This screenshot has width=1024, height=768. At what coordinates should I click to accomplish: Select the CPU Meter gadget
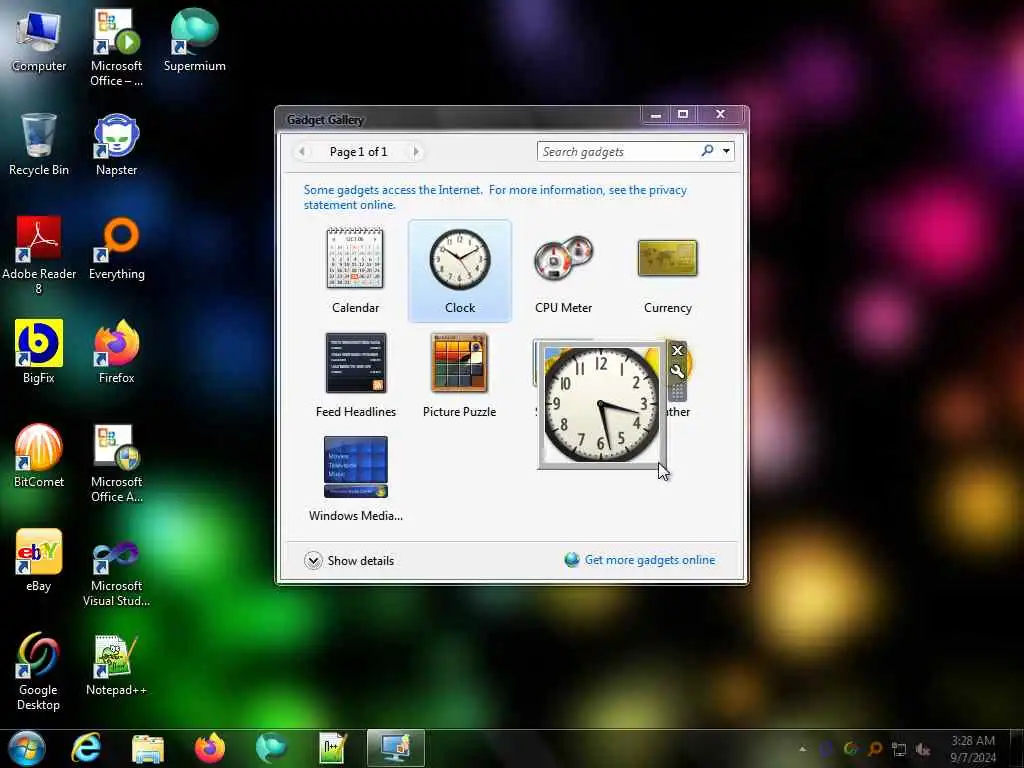pyautogui.click(x=564, y=270)
